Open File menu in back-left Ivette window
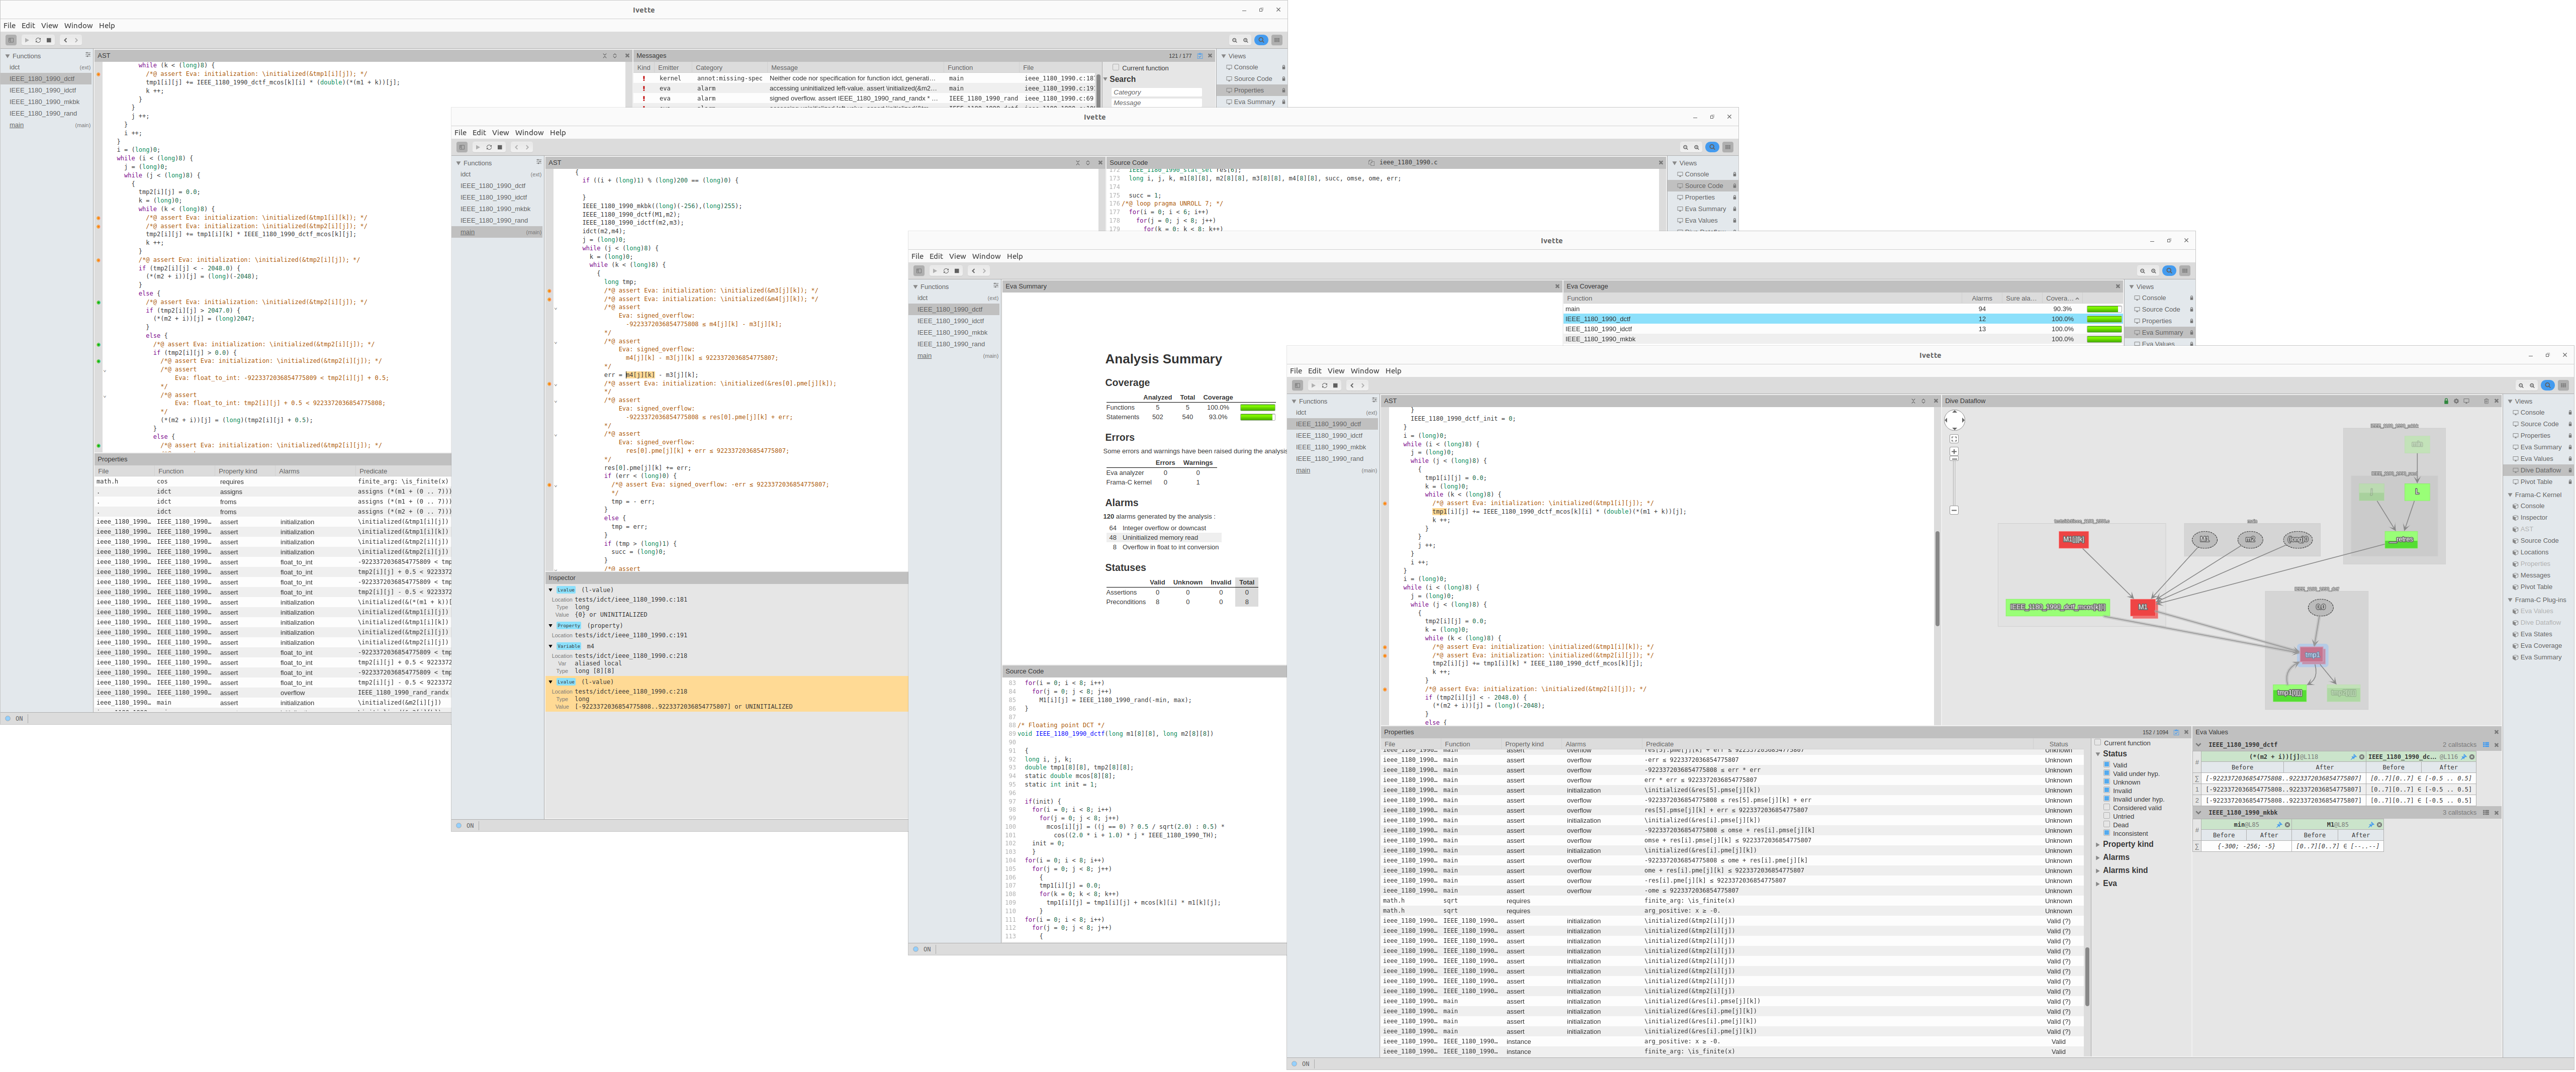This screenshot has height=1072, width=2576. (9, 26)
